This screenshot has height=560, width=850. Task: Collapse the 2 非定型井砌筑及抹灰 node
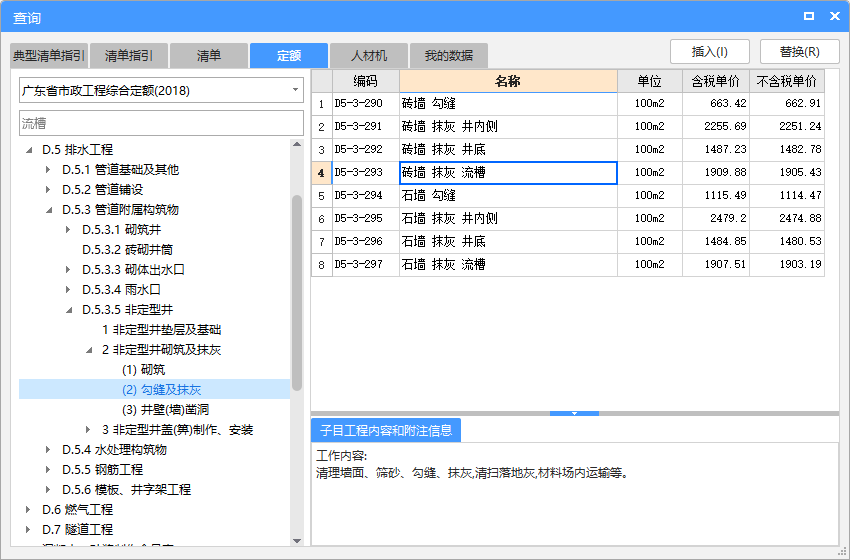[89, 350]
